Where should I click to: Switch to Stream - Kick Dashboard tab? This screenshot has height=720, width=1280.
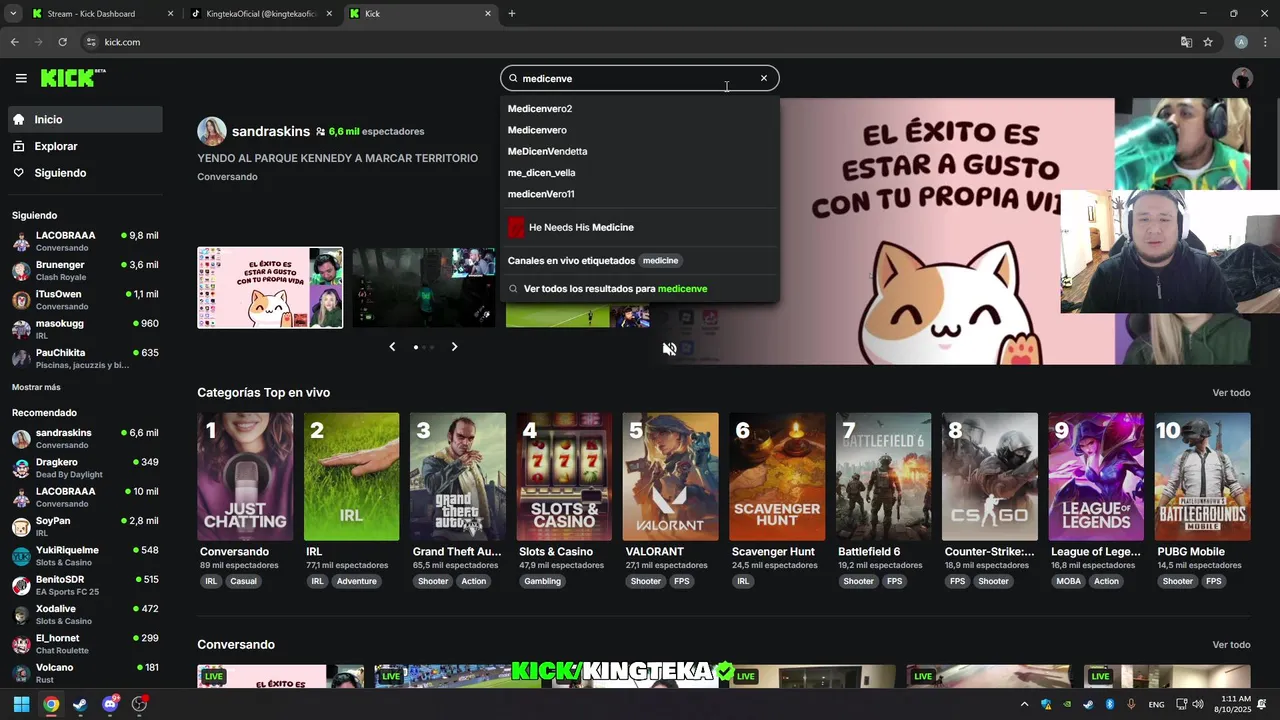coord(100,14)
